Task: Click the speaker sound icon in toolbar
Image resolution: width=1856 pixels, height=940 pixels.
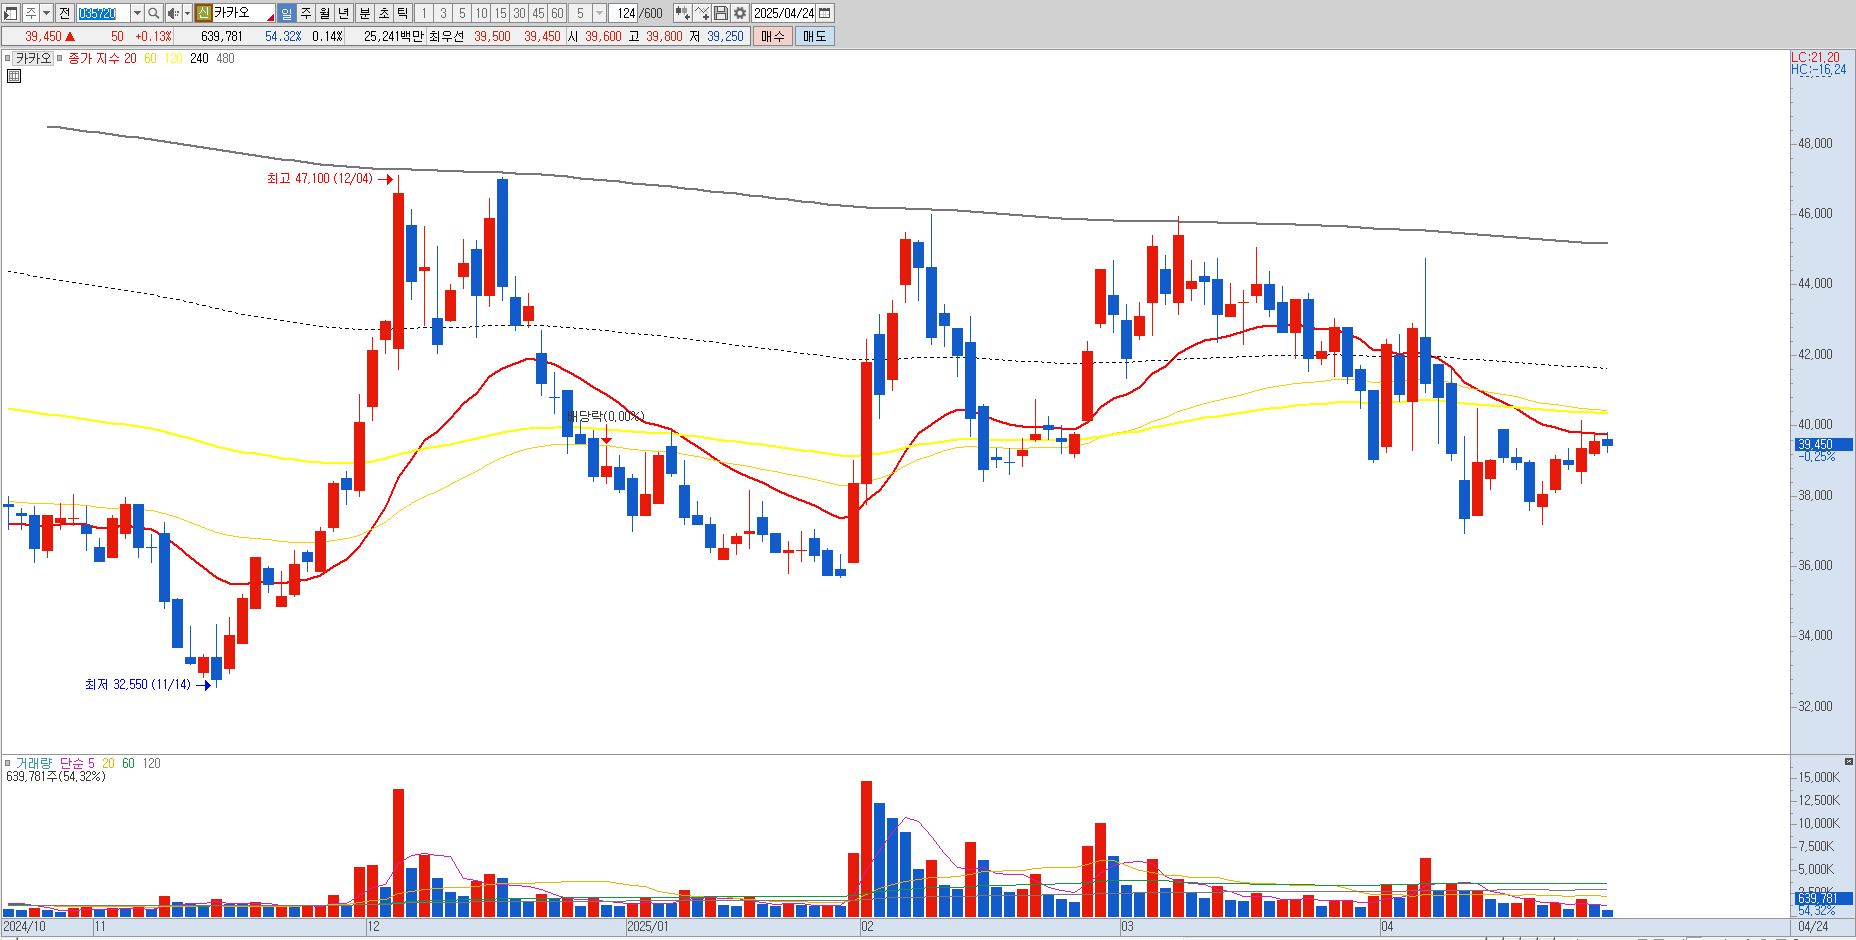Action: pyautogui.click(x=173, y=13)
